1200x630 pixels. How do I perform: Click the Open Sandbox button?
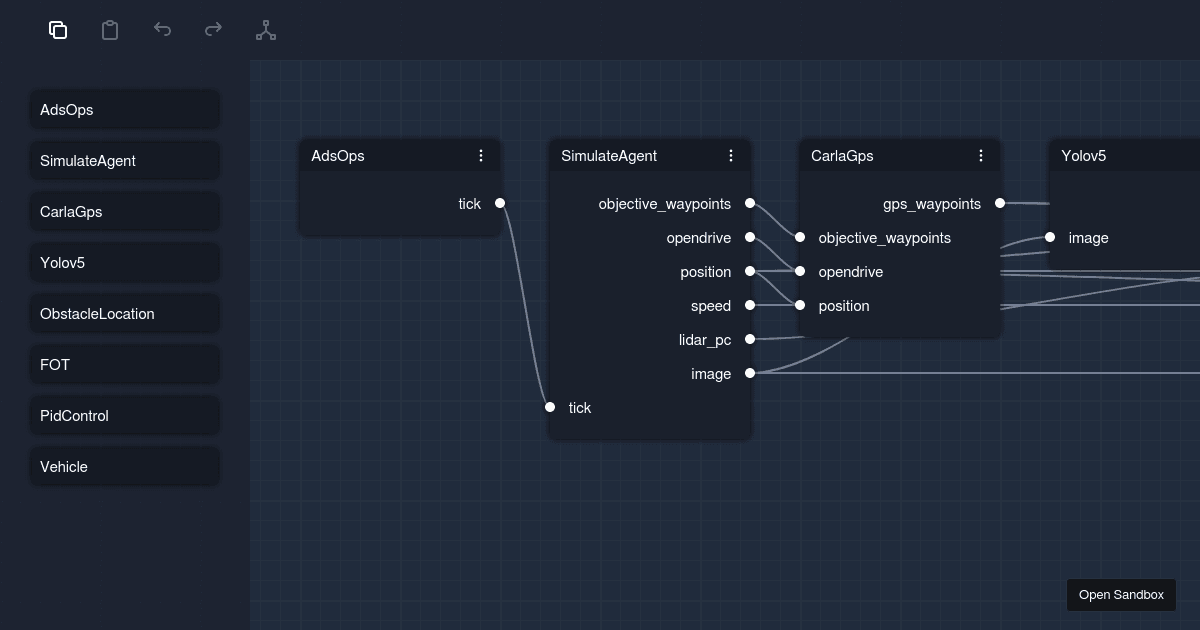(x=1121, y=594)
